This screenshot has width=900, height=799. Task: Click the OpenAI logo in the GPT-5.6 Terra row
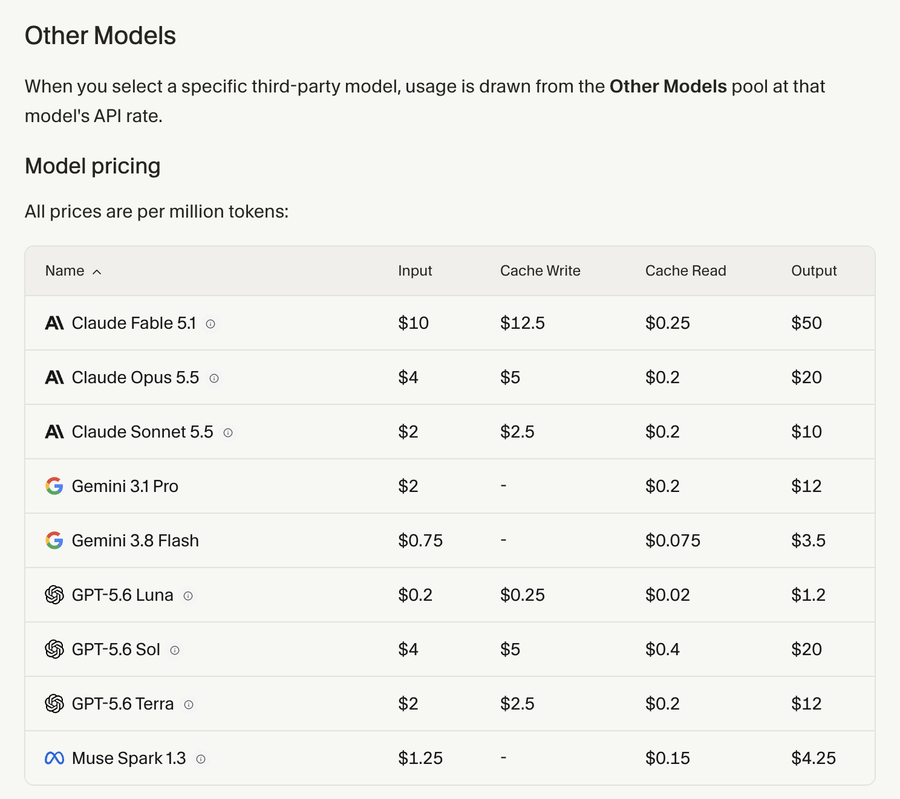55,704
